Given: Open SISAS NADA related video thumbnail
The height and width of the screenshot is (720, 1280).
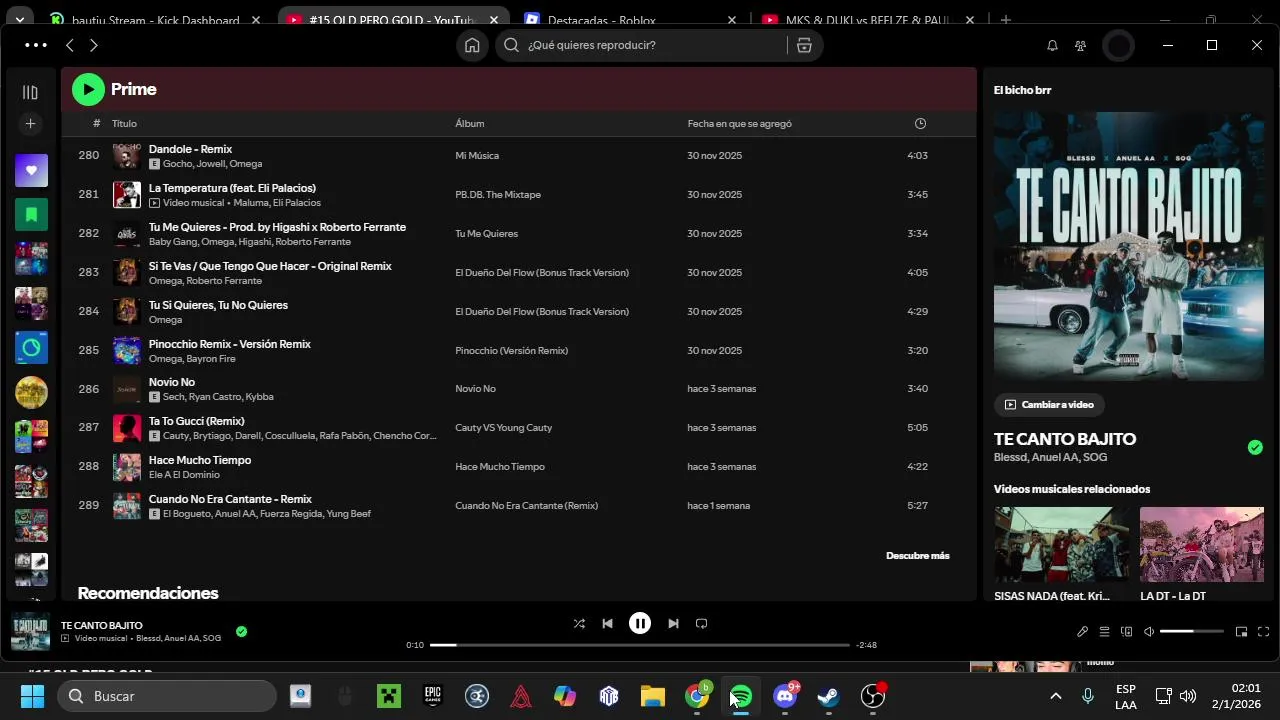Looking at the screenshot, I should click(x=1061, y=544).
